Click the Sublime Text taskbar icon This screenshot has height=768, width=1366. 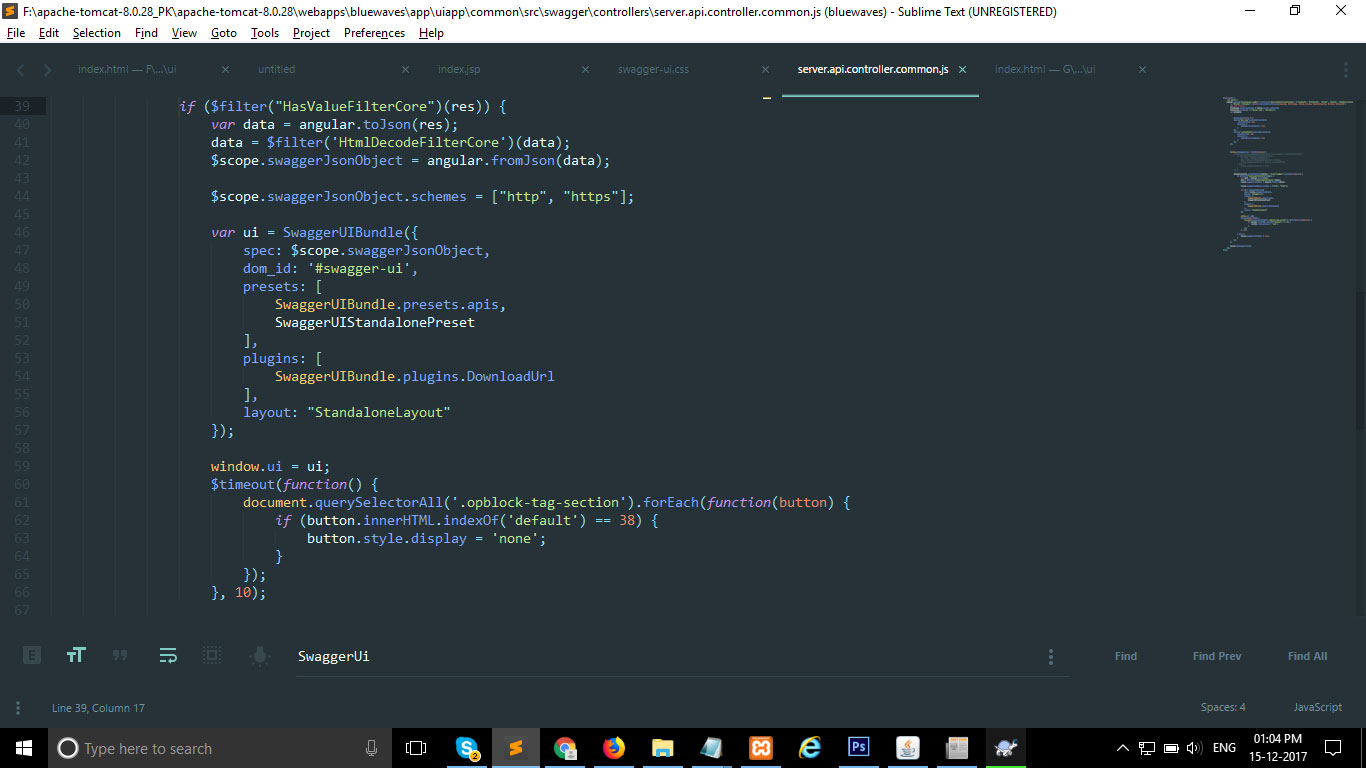(515, 747)
